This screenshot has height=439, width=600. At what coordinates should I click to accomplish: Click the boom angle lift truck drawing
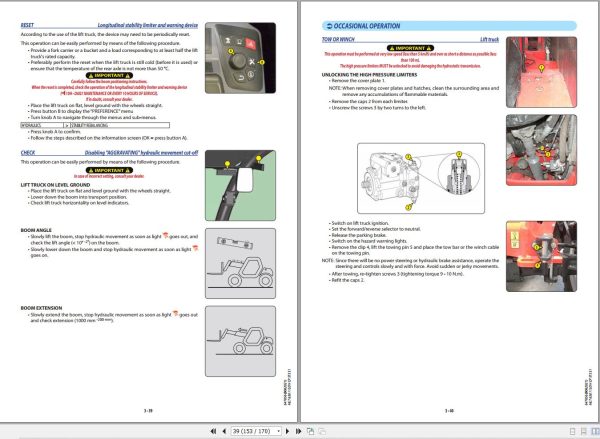point(240,263)
